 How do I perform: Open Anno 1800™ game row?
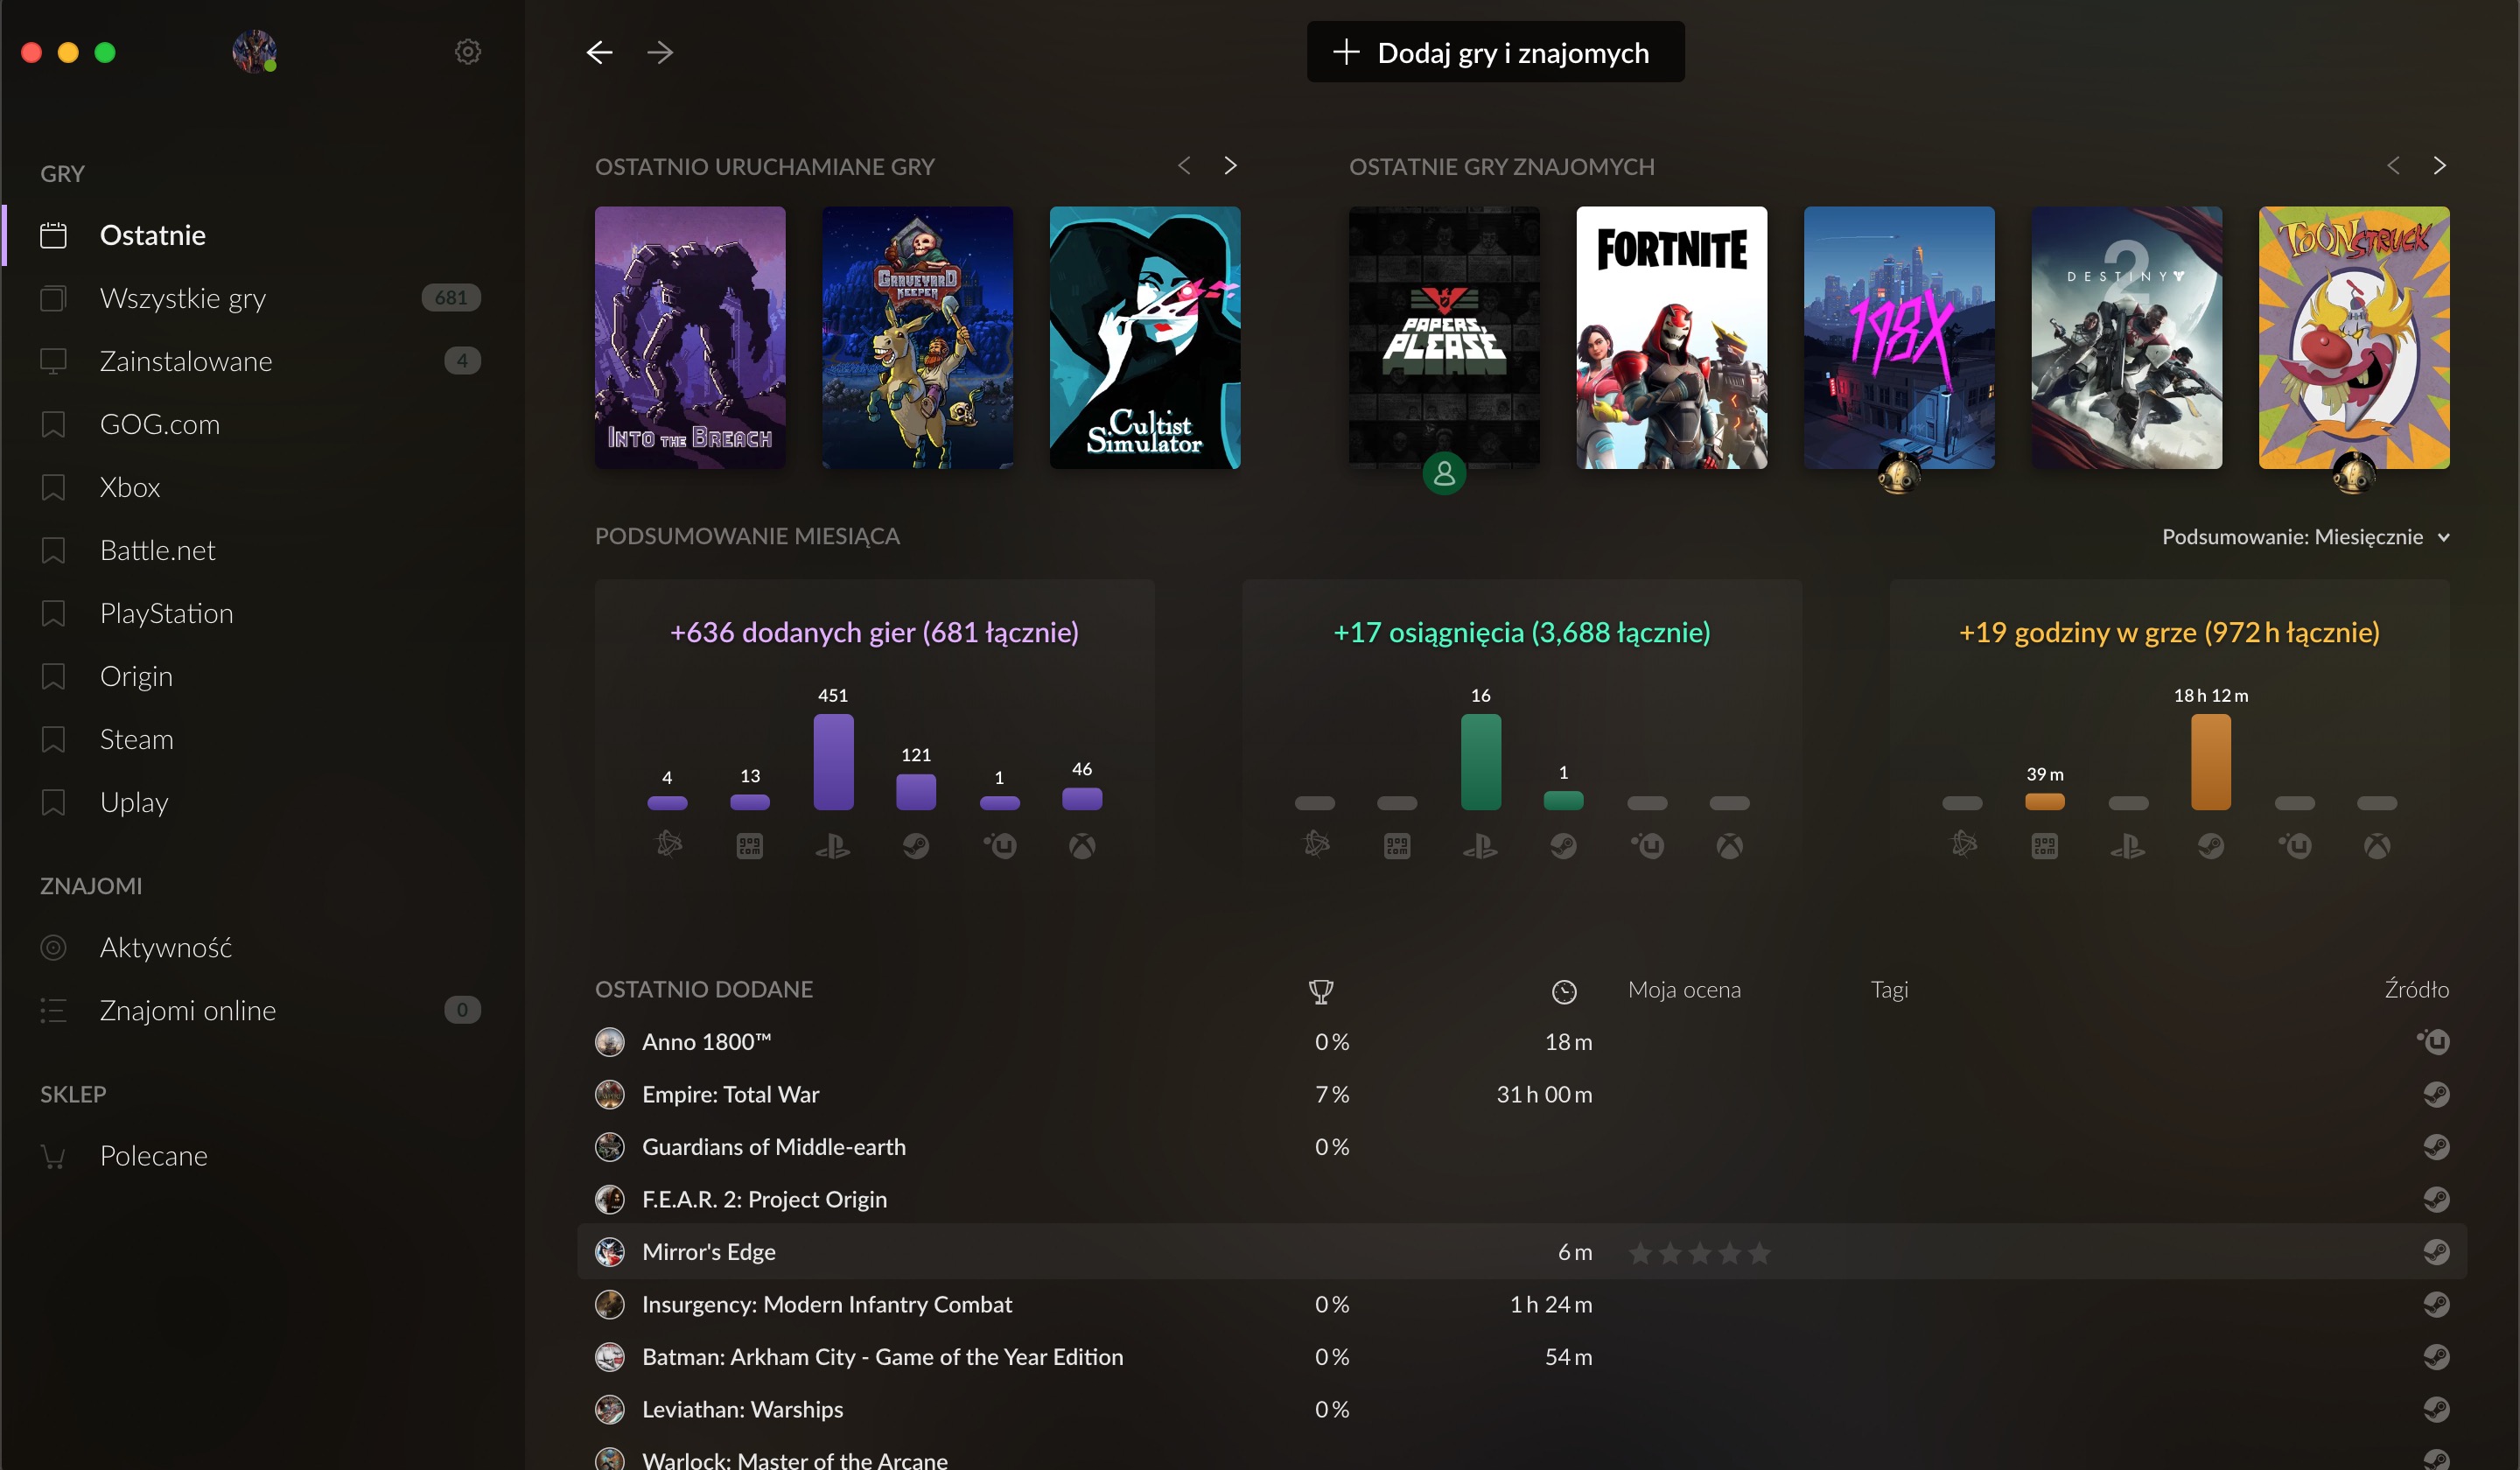1522,1041
